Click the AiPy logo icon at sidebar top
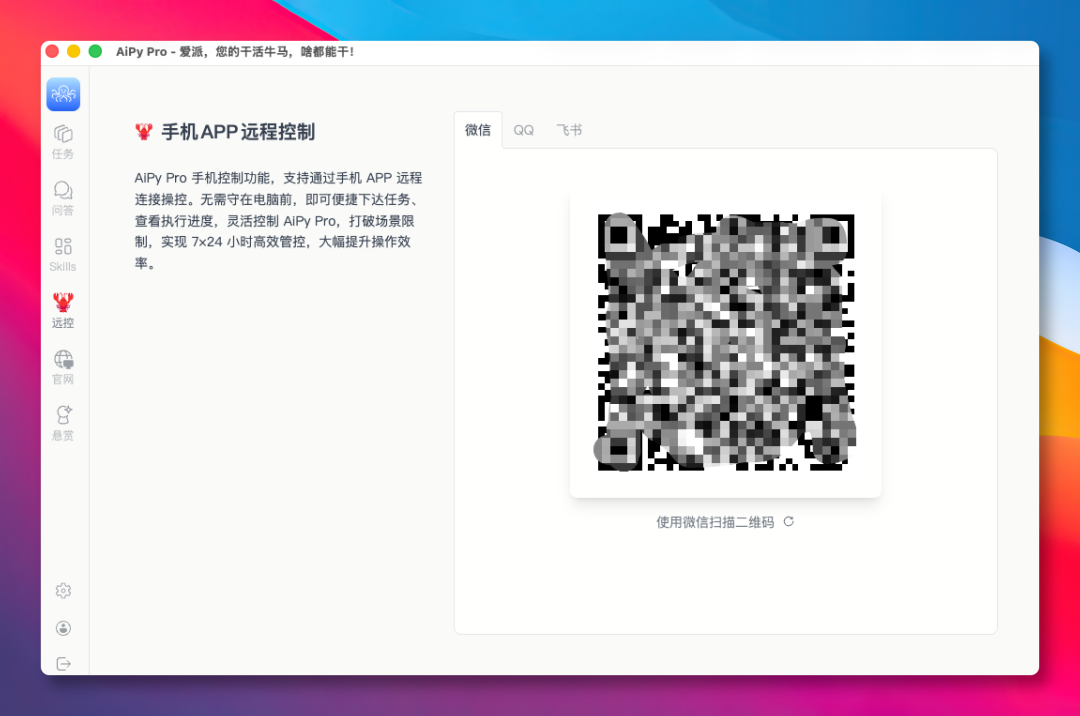The image size is (1080, 716). tap(62, 94)
